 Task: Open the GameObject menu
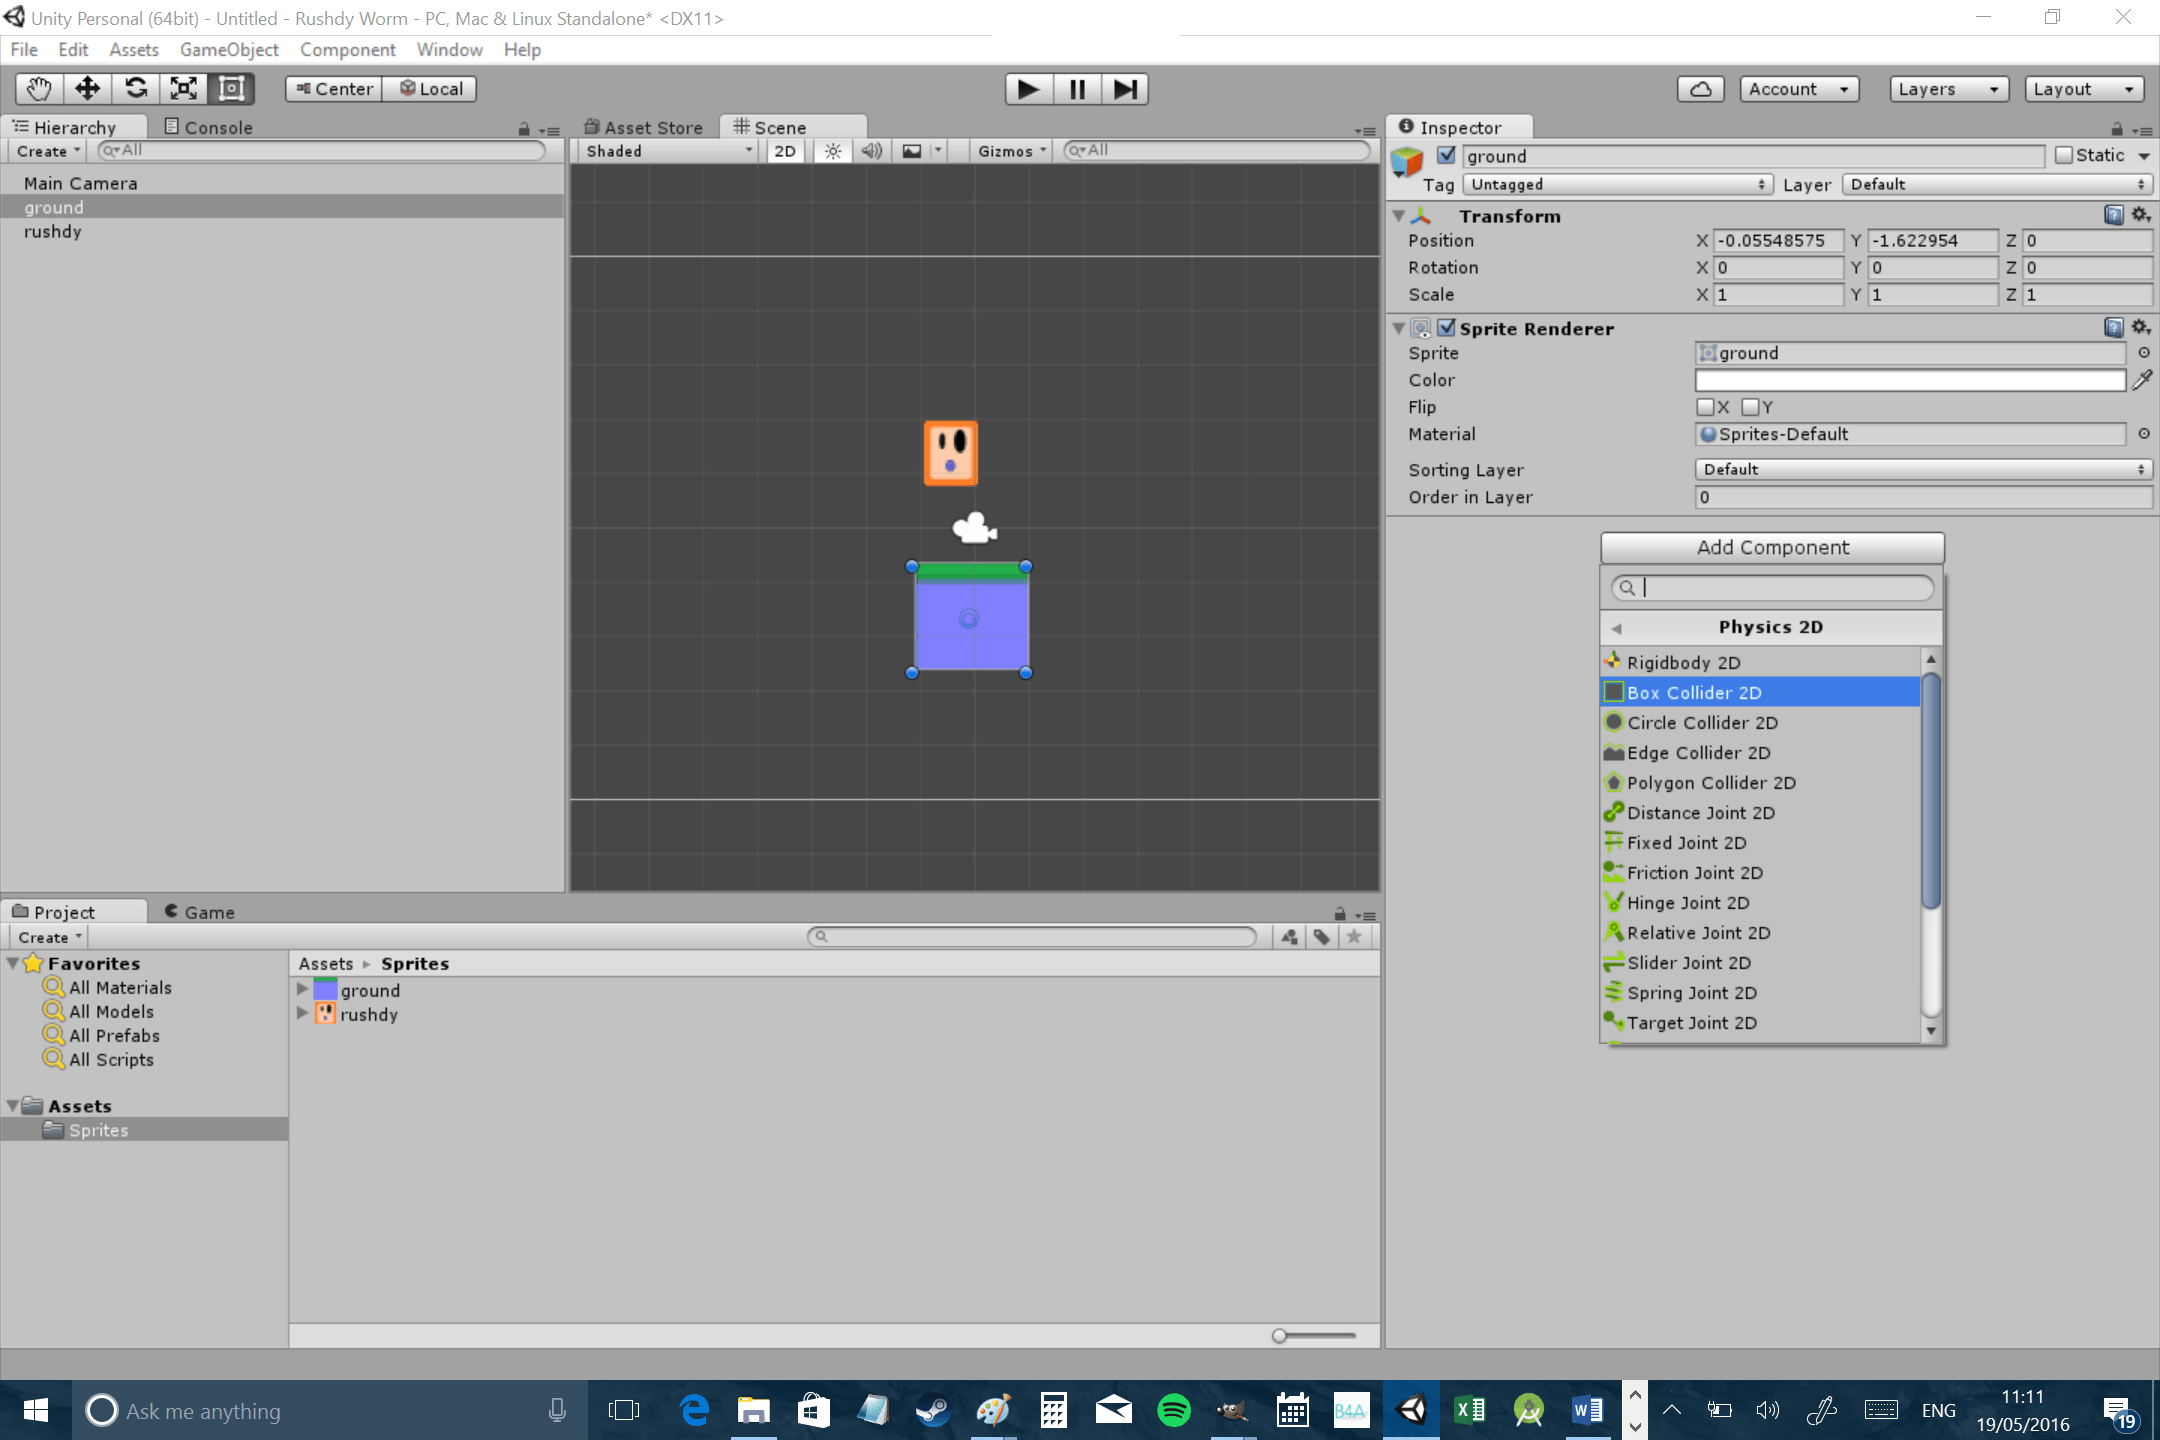(229, 50)
